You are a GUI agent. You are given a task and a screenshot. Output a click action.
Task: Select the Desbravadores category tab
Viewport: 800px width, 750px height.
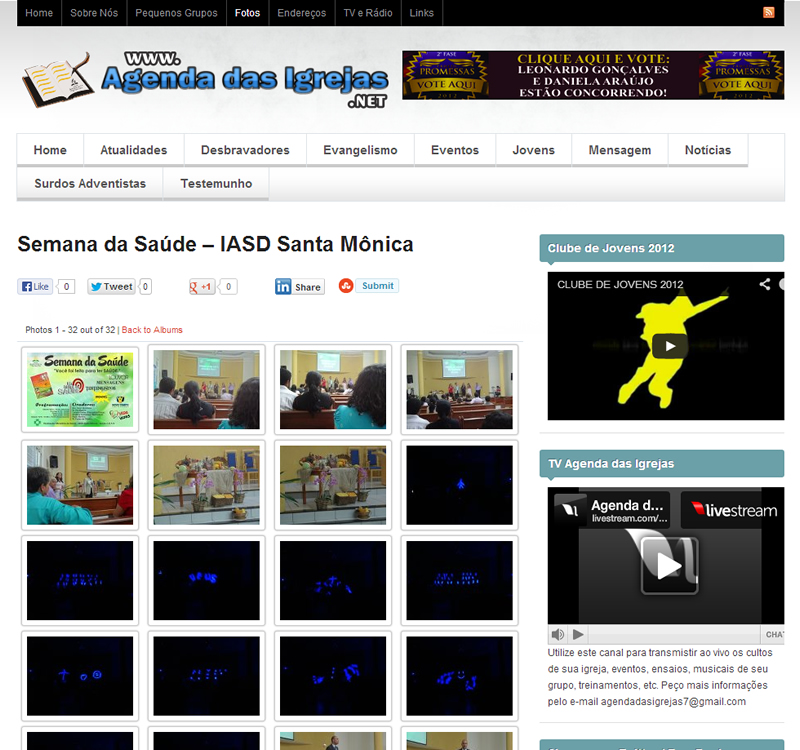[x=245, y=150]
